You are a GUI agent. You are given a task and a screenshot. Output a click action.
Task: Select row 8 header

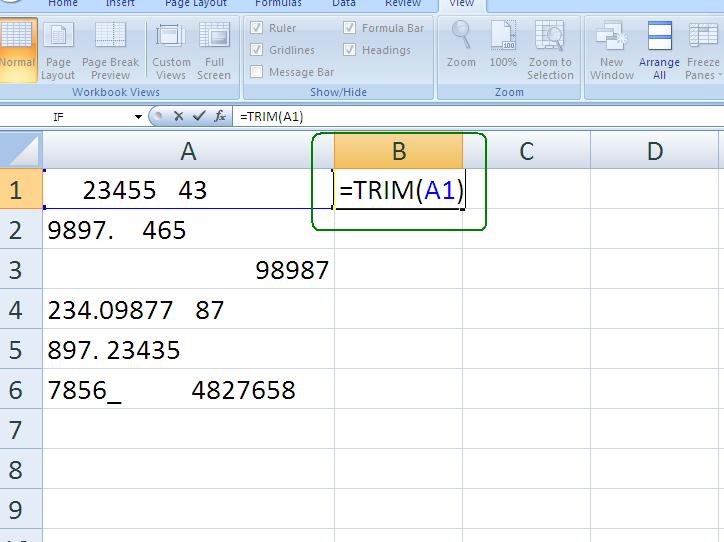[x=21, y=469]
